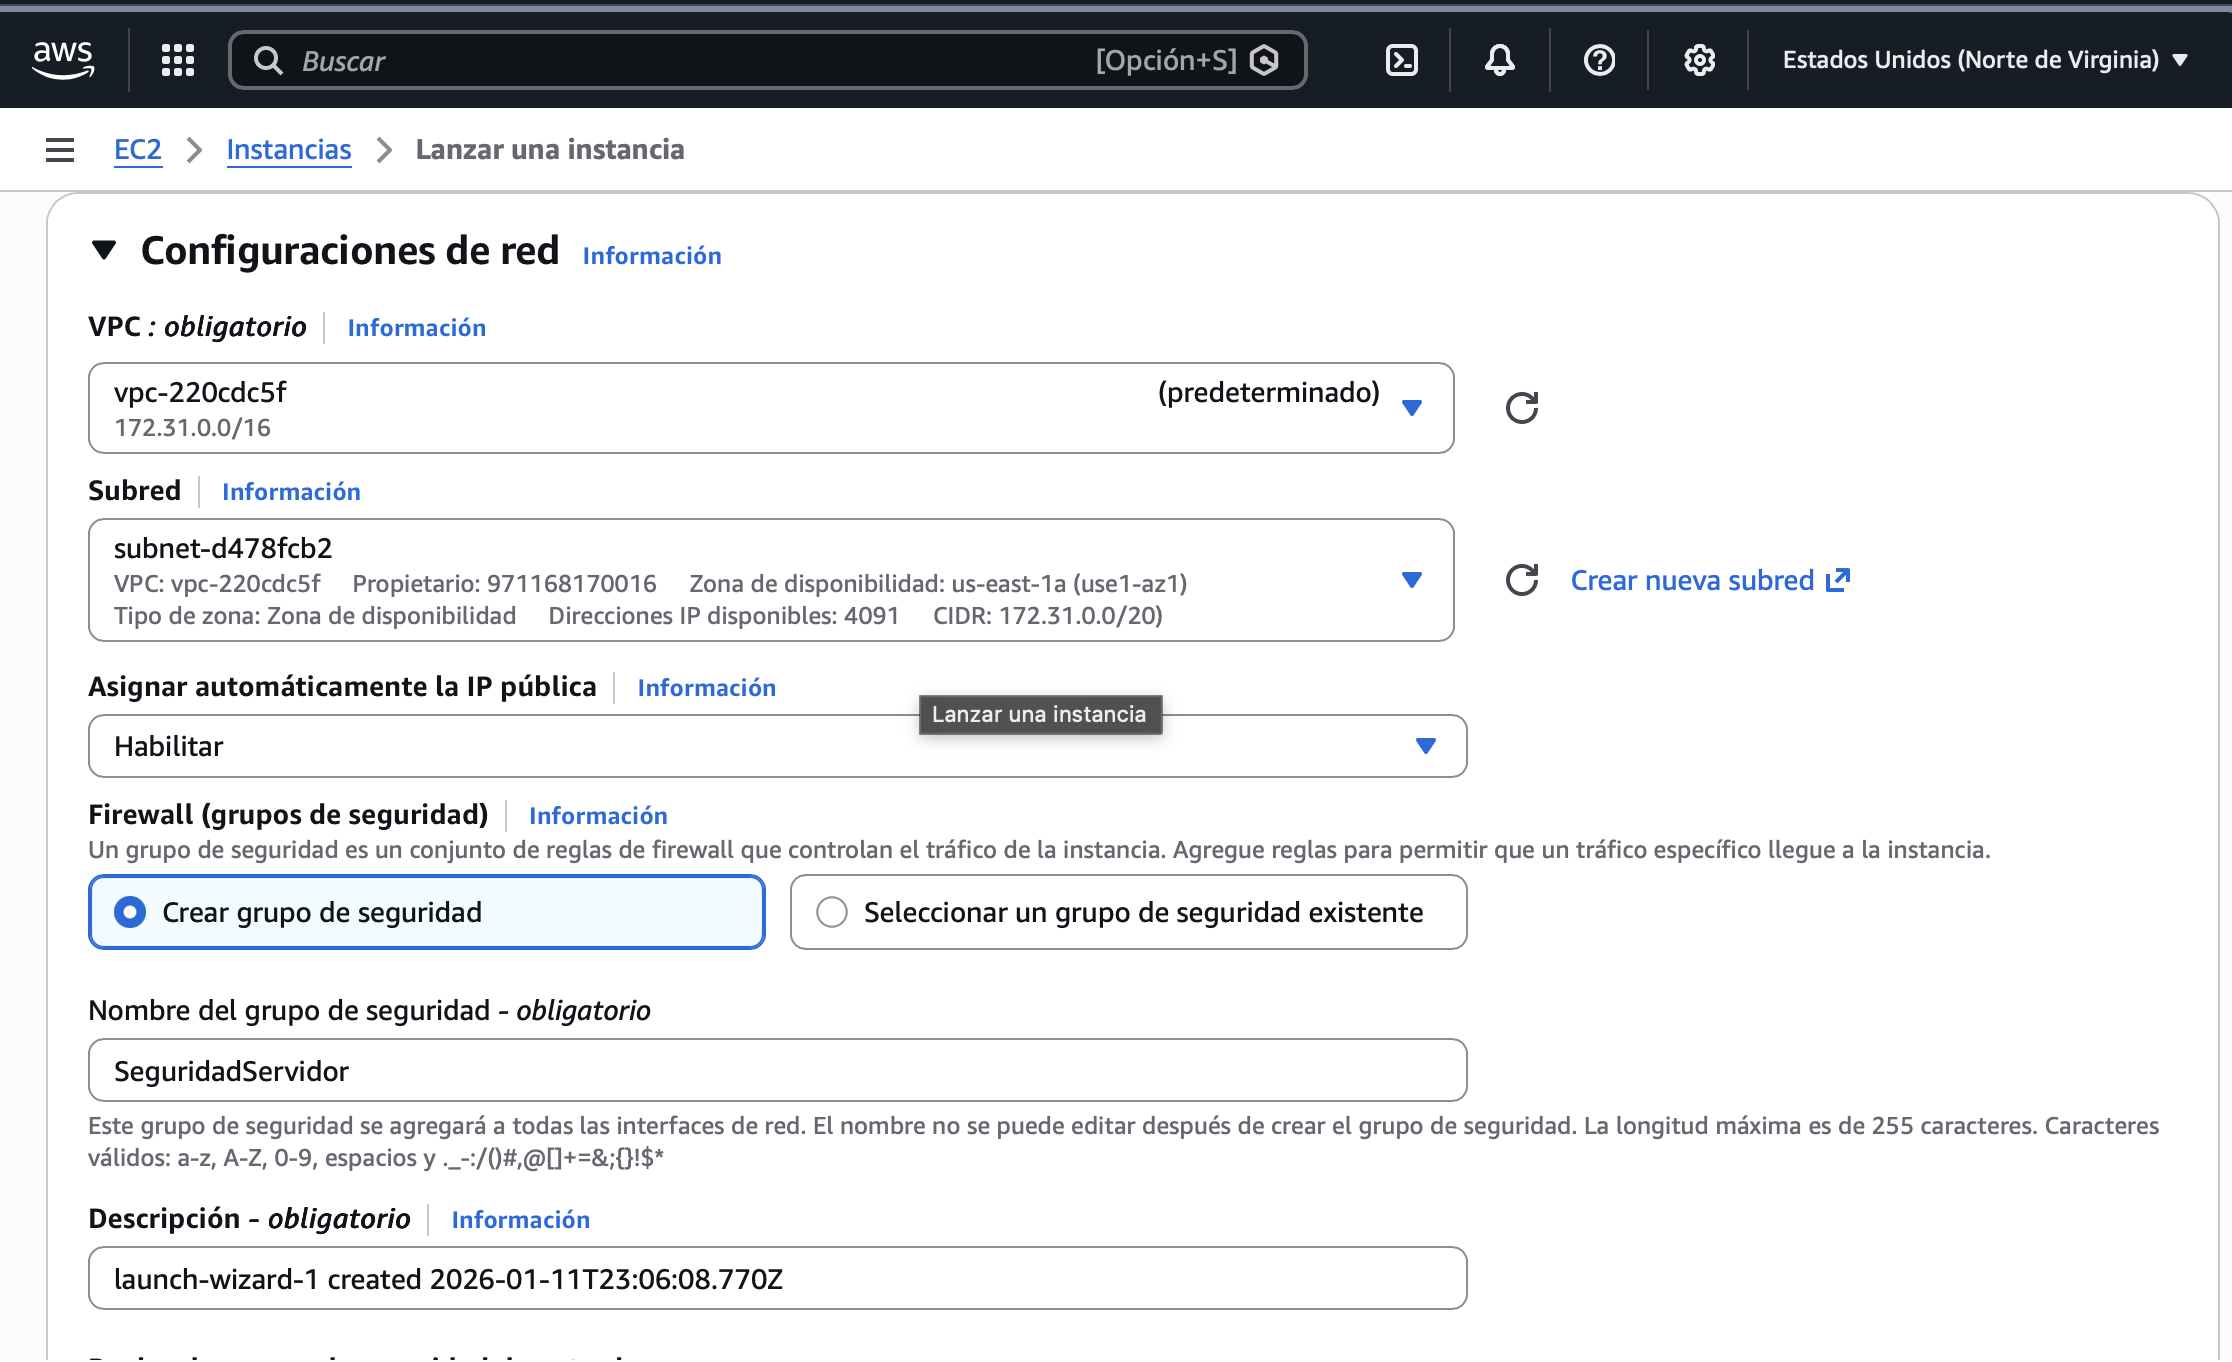
Task: Launch the CloudShell terminal icon
Action: [1401, 60]
